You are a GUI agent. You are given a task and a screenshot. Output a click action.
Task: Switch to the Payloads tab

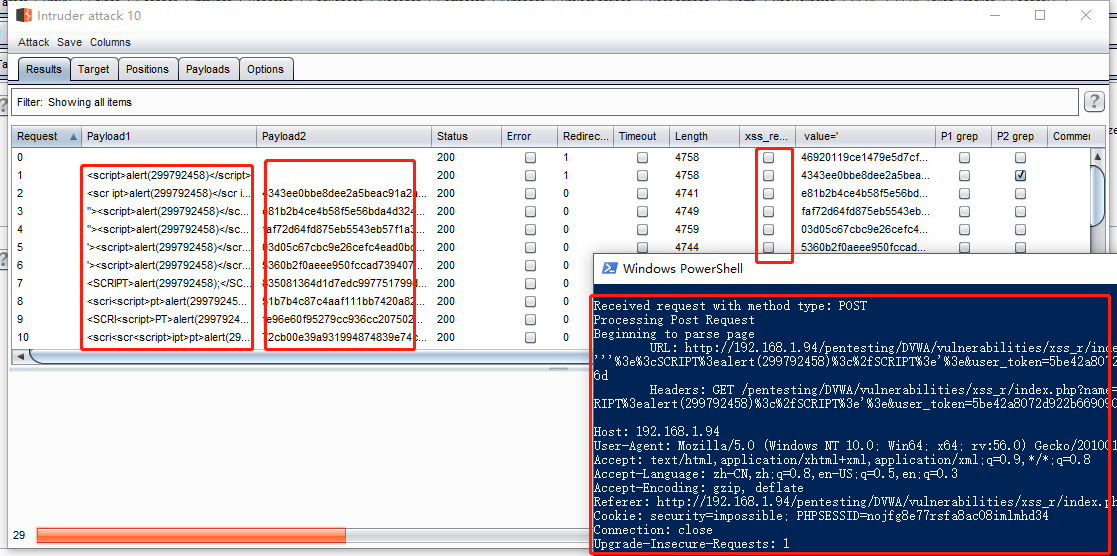208,69
